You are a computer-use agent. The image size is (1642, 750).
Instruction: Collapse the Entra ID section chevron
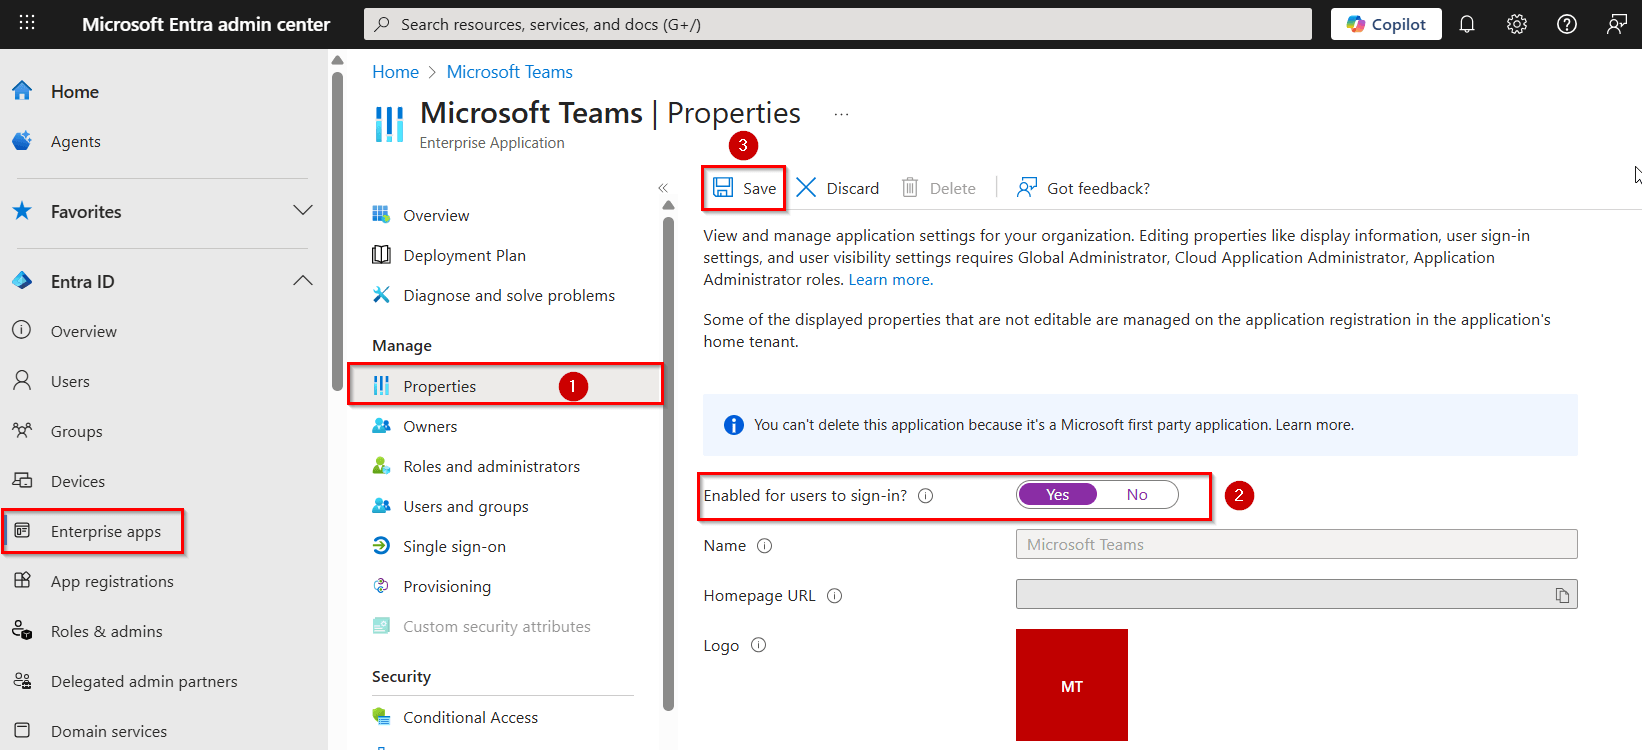point(303,281)
